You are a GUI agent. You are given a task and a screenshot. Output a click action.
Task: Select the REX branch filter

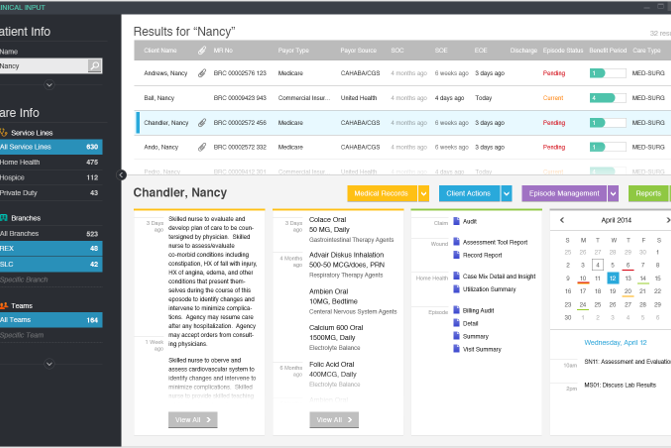52,249
